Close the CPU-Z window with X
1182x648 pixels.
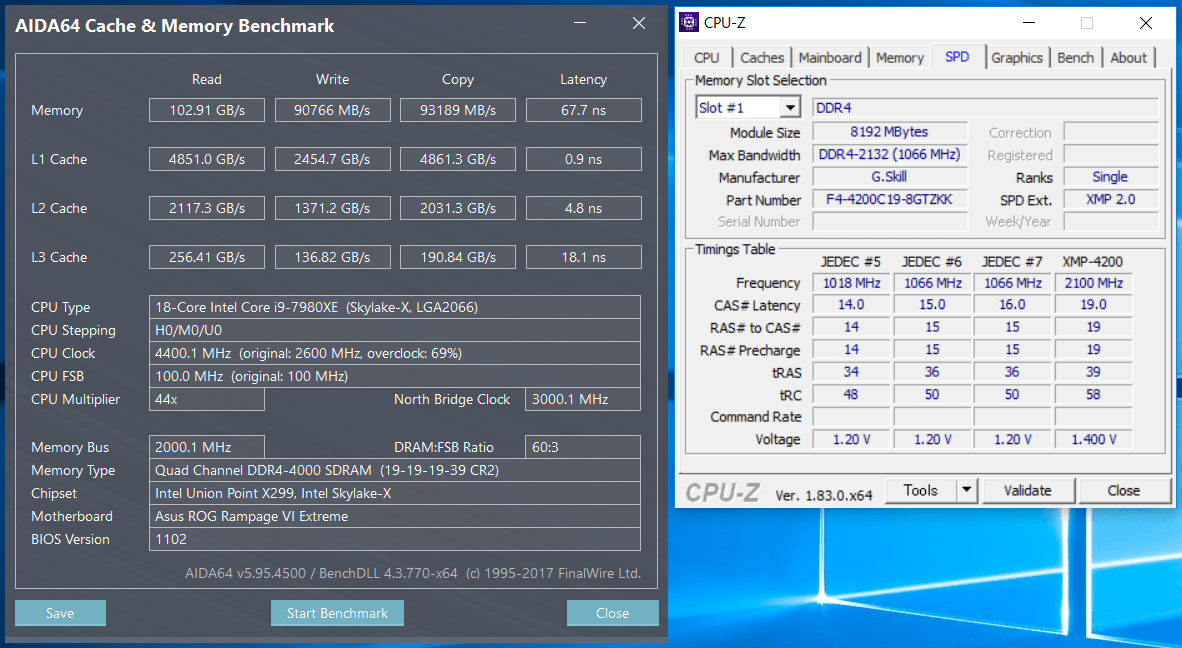pos(1146,23)
